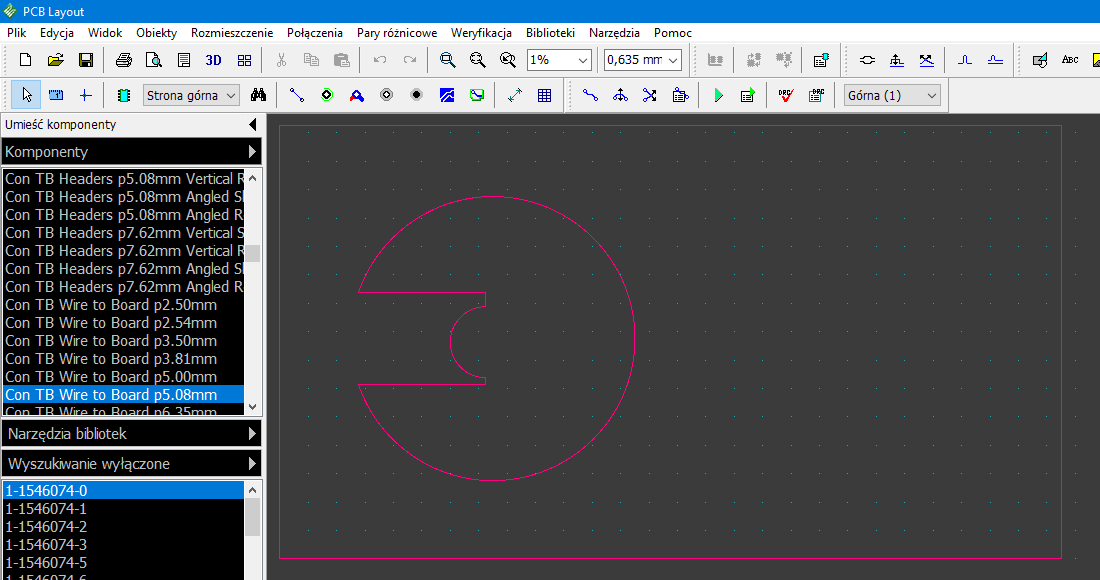Select Con TB Wire to Board p3.81mm library
Viewport: 1100px width, 580px height.
click(x=111, y=359)
